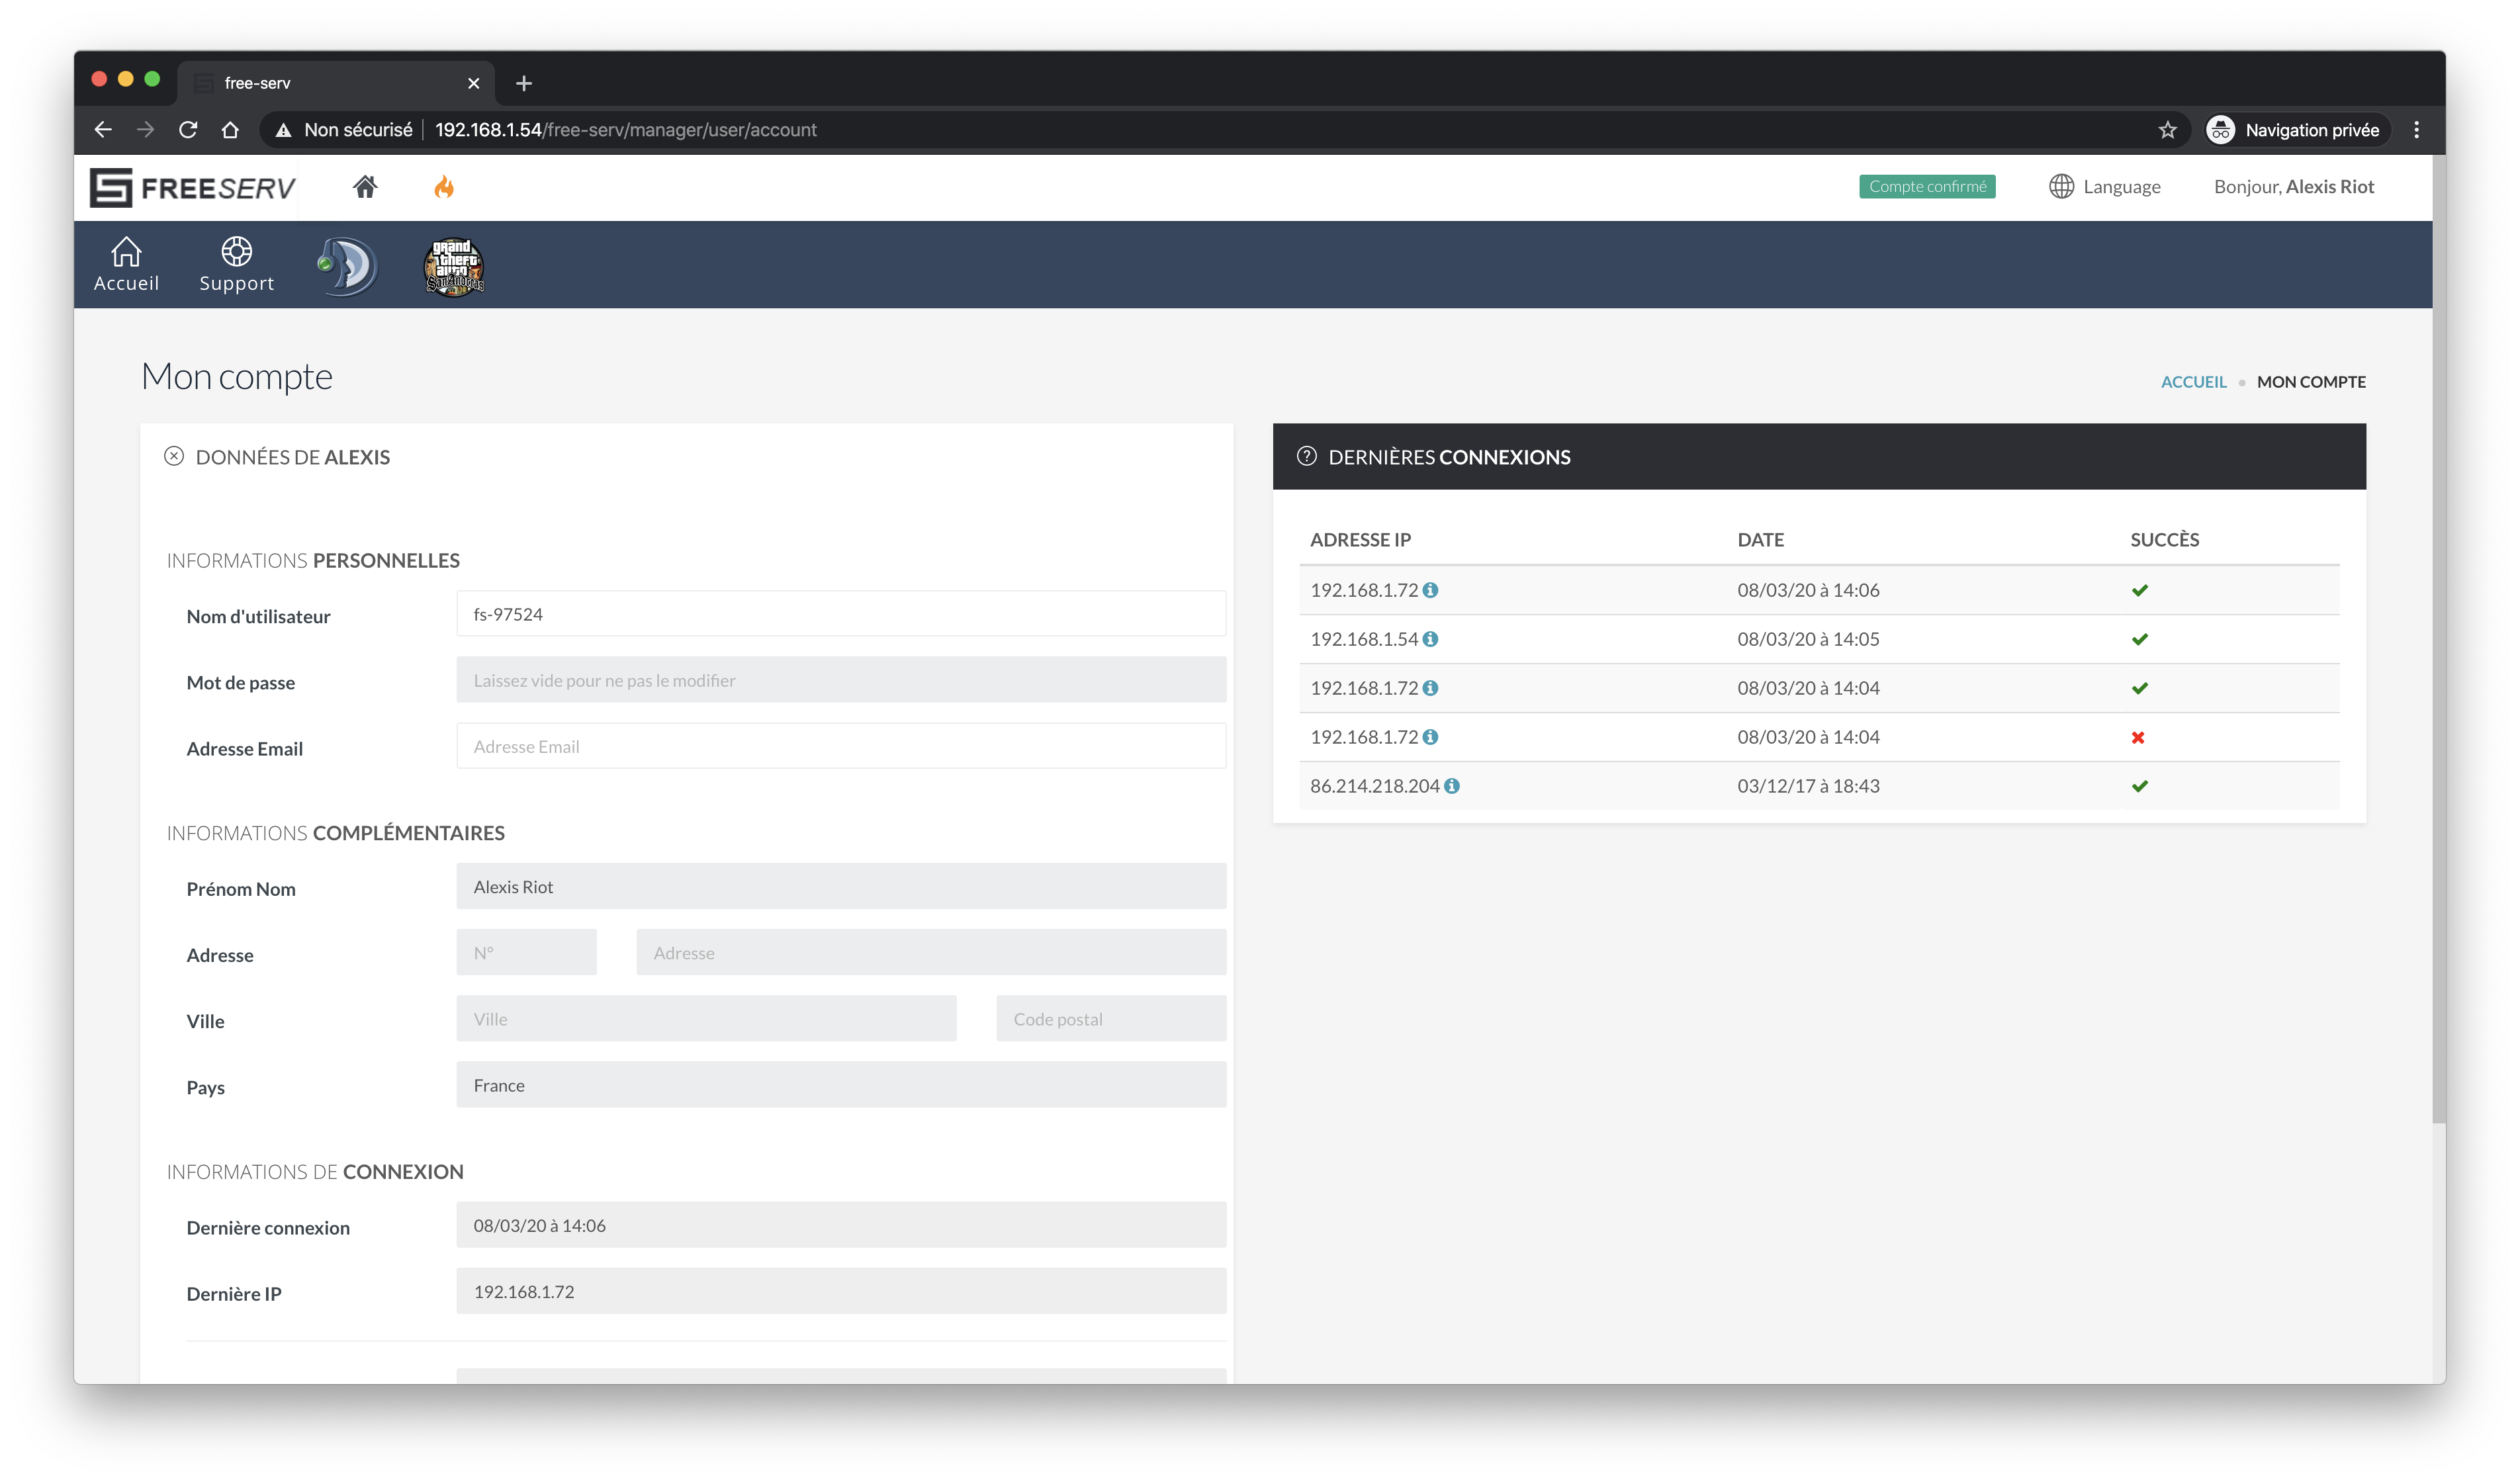Open the GTA San Andreas server icon
Viewport: 2520px width, 1482px height.
pyautogui.click(x=454, y=266)
